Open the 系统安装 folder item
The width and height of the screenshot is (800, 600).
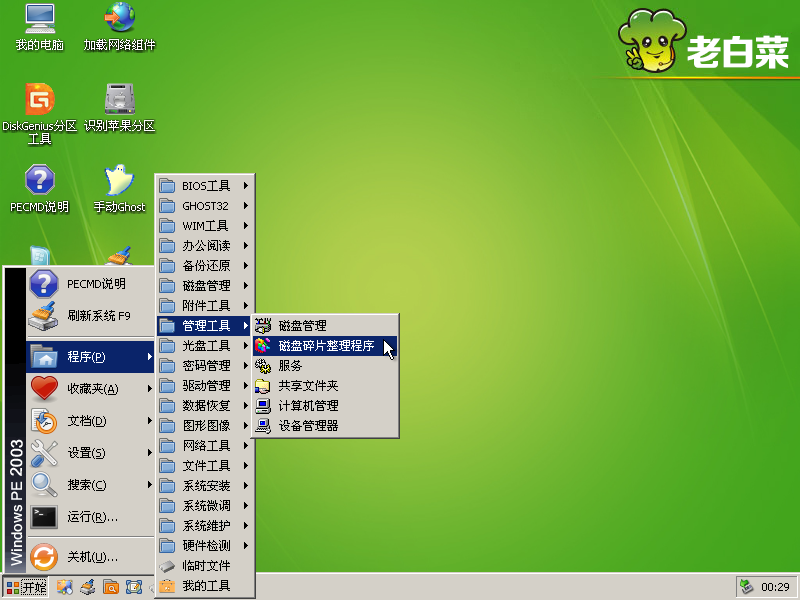coord(205,485)
